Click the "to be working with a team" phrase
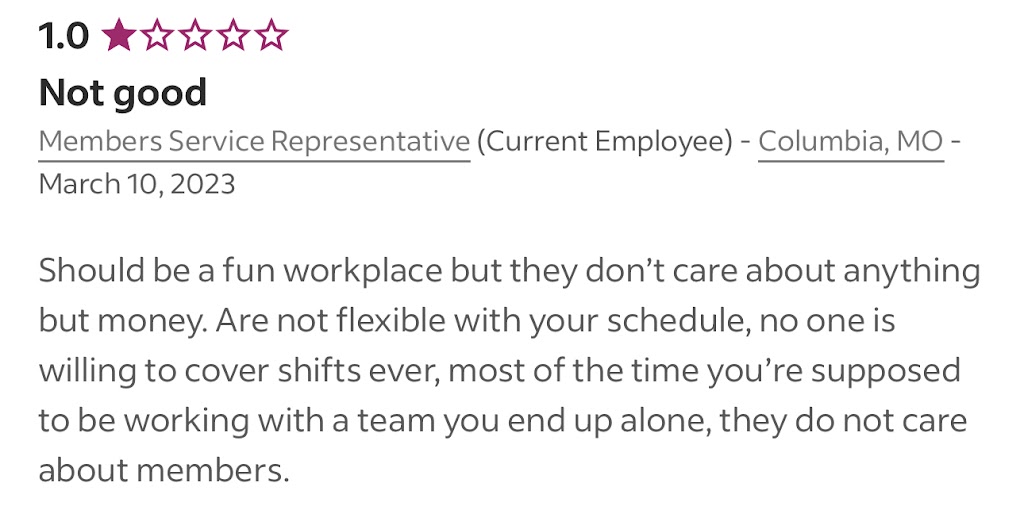Image resolution: width=1024 pixels, height=506 pixels. [233, 420]
